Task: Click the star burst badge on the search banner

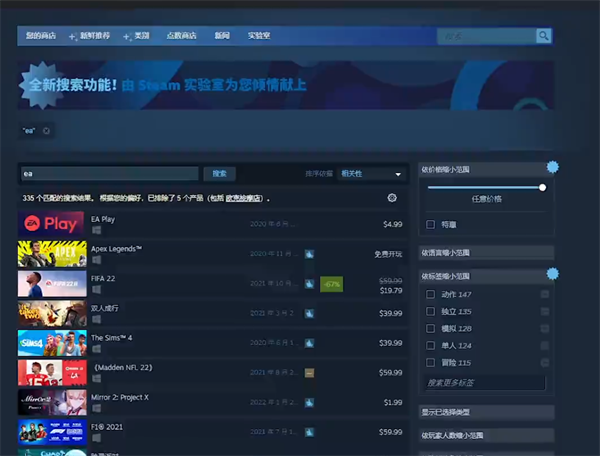Action: point(42,85)
